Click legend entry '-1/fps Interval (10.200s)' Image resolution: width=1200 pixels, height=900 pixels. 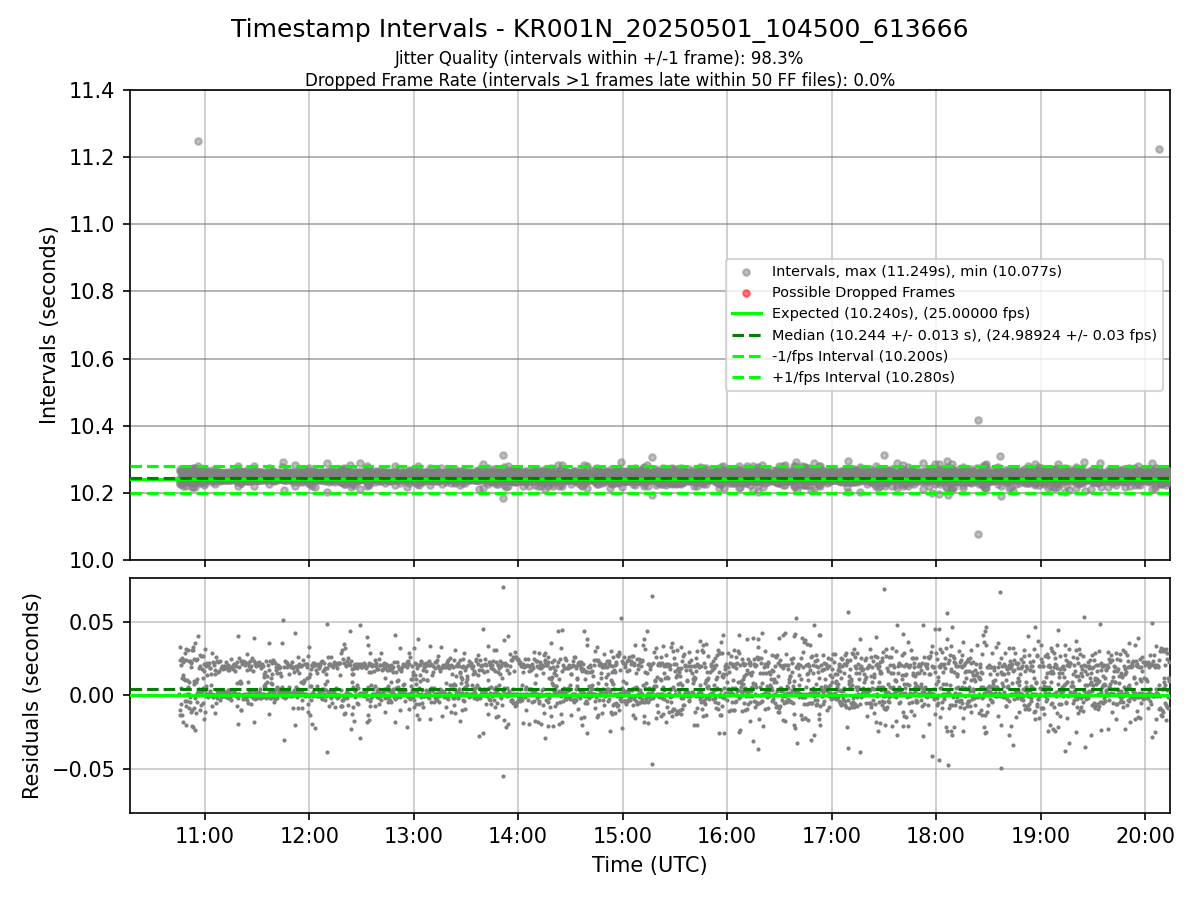point(860,356)
